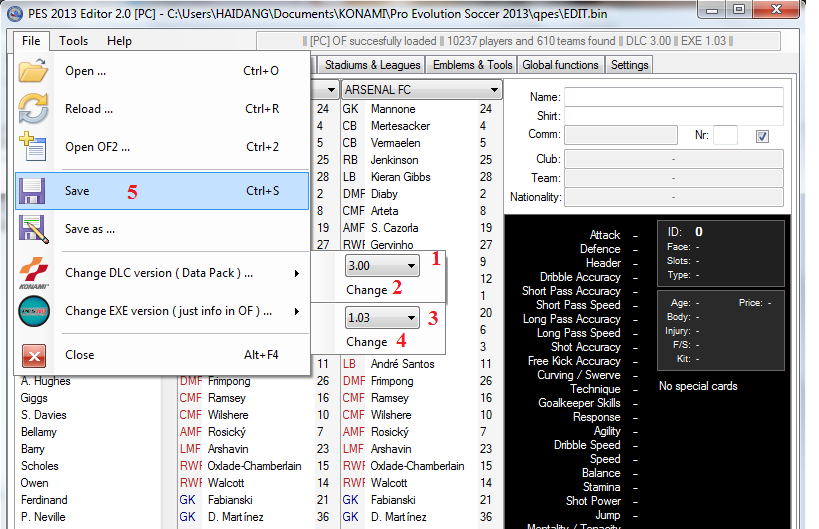Click the Open folder icon
Image resolution: width=819 pixels, height=529 pixels.
pos(33,71)
